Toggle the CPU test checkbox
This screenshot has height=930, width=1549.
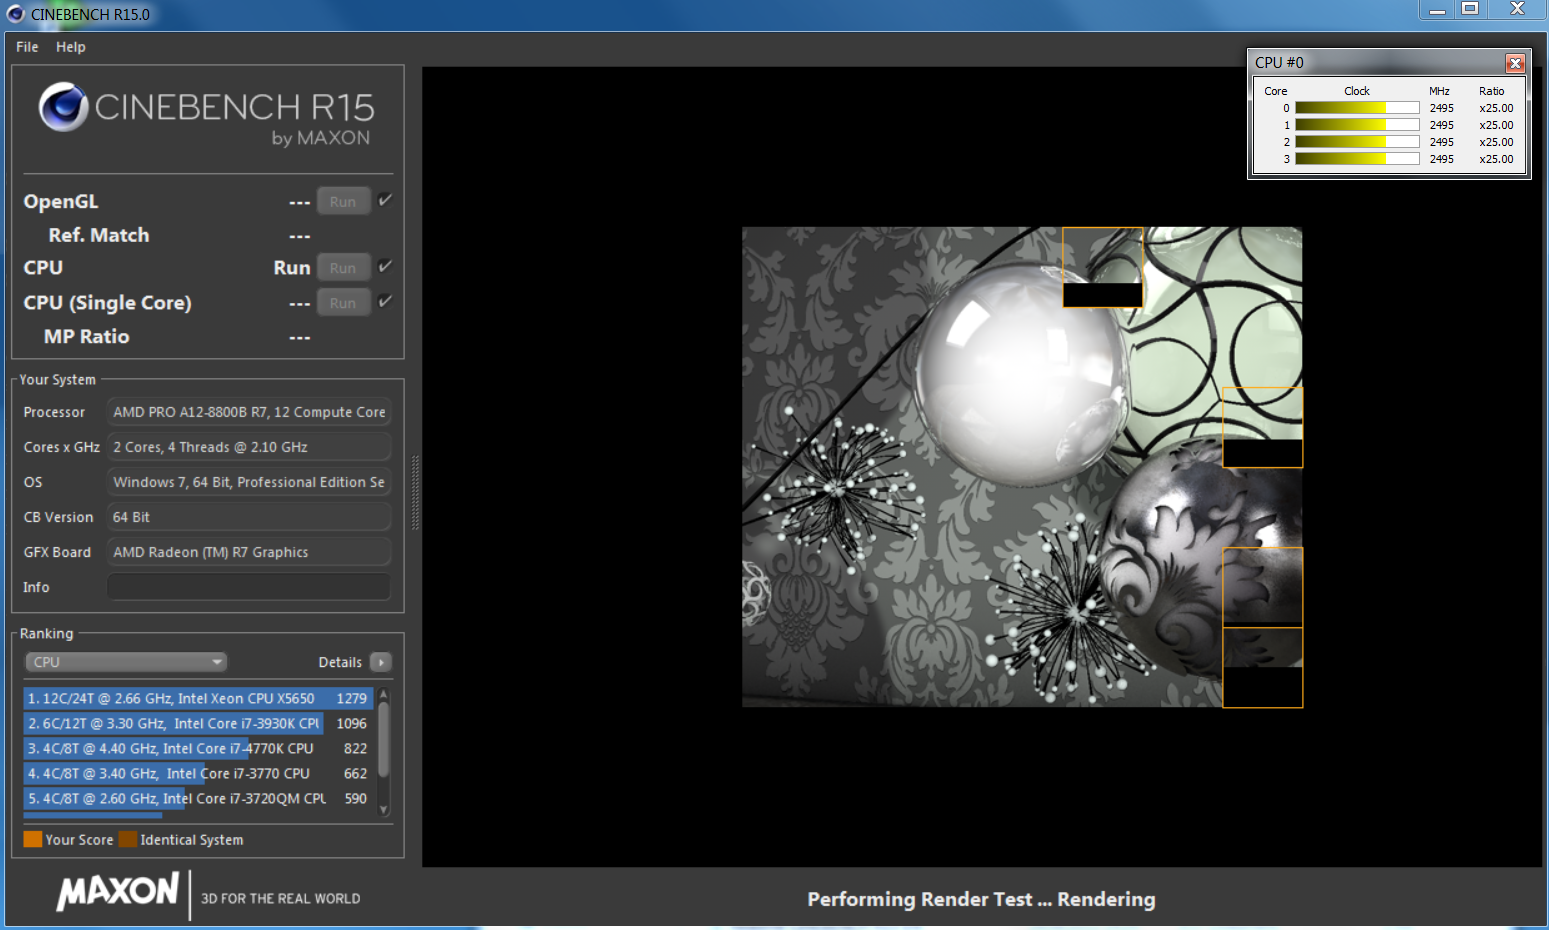click(385, 266)
